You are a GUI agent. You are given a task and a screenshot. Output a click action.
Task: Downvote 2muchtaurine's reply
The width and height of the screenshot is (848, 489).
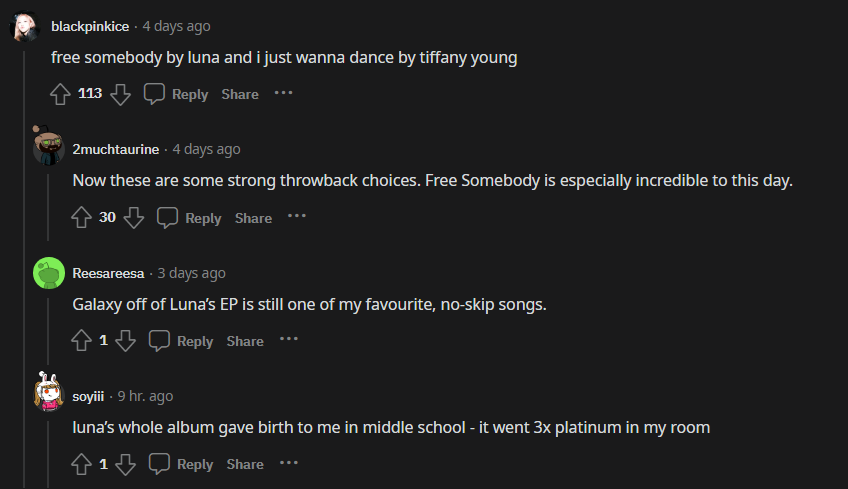pos(134,218)
